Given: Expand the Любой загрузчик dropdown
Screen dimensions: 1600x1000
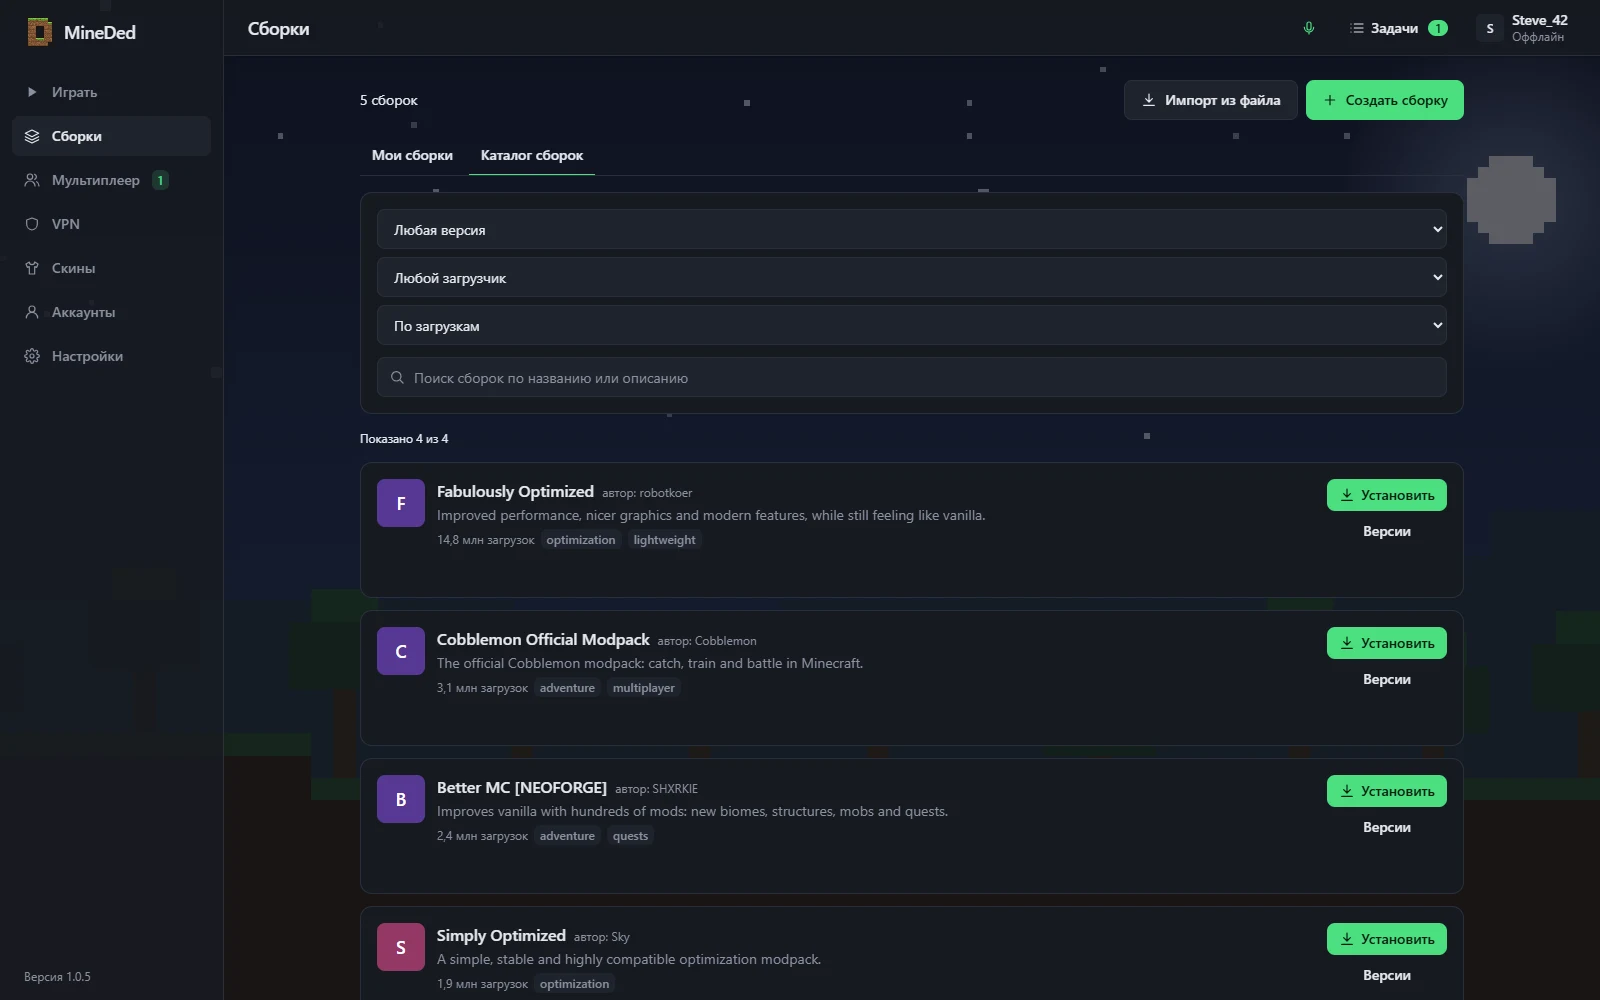Looking at the screenshot, I should pyautogui.click(x=912, y=277).
